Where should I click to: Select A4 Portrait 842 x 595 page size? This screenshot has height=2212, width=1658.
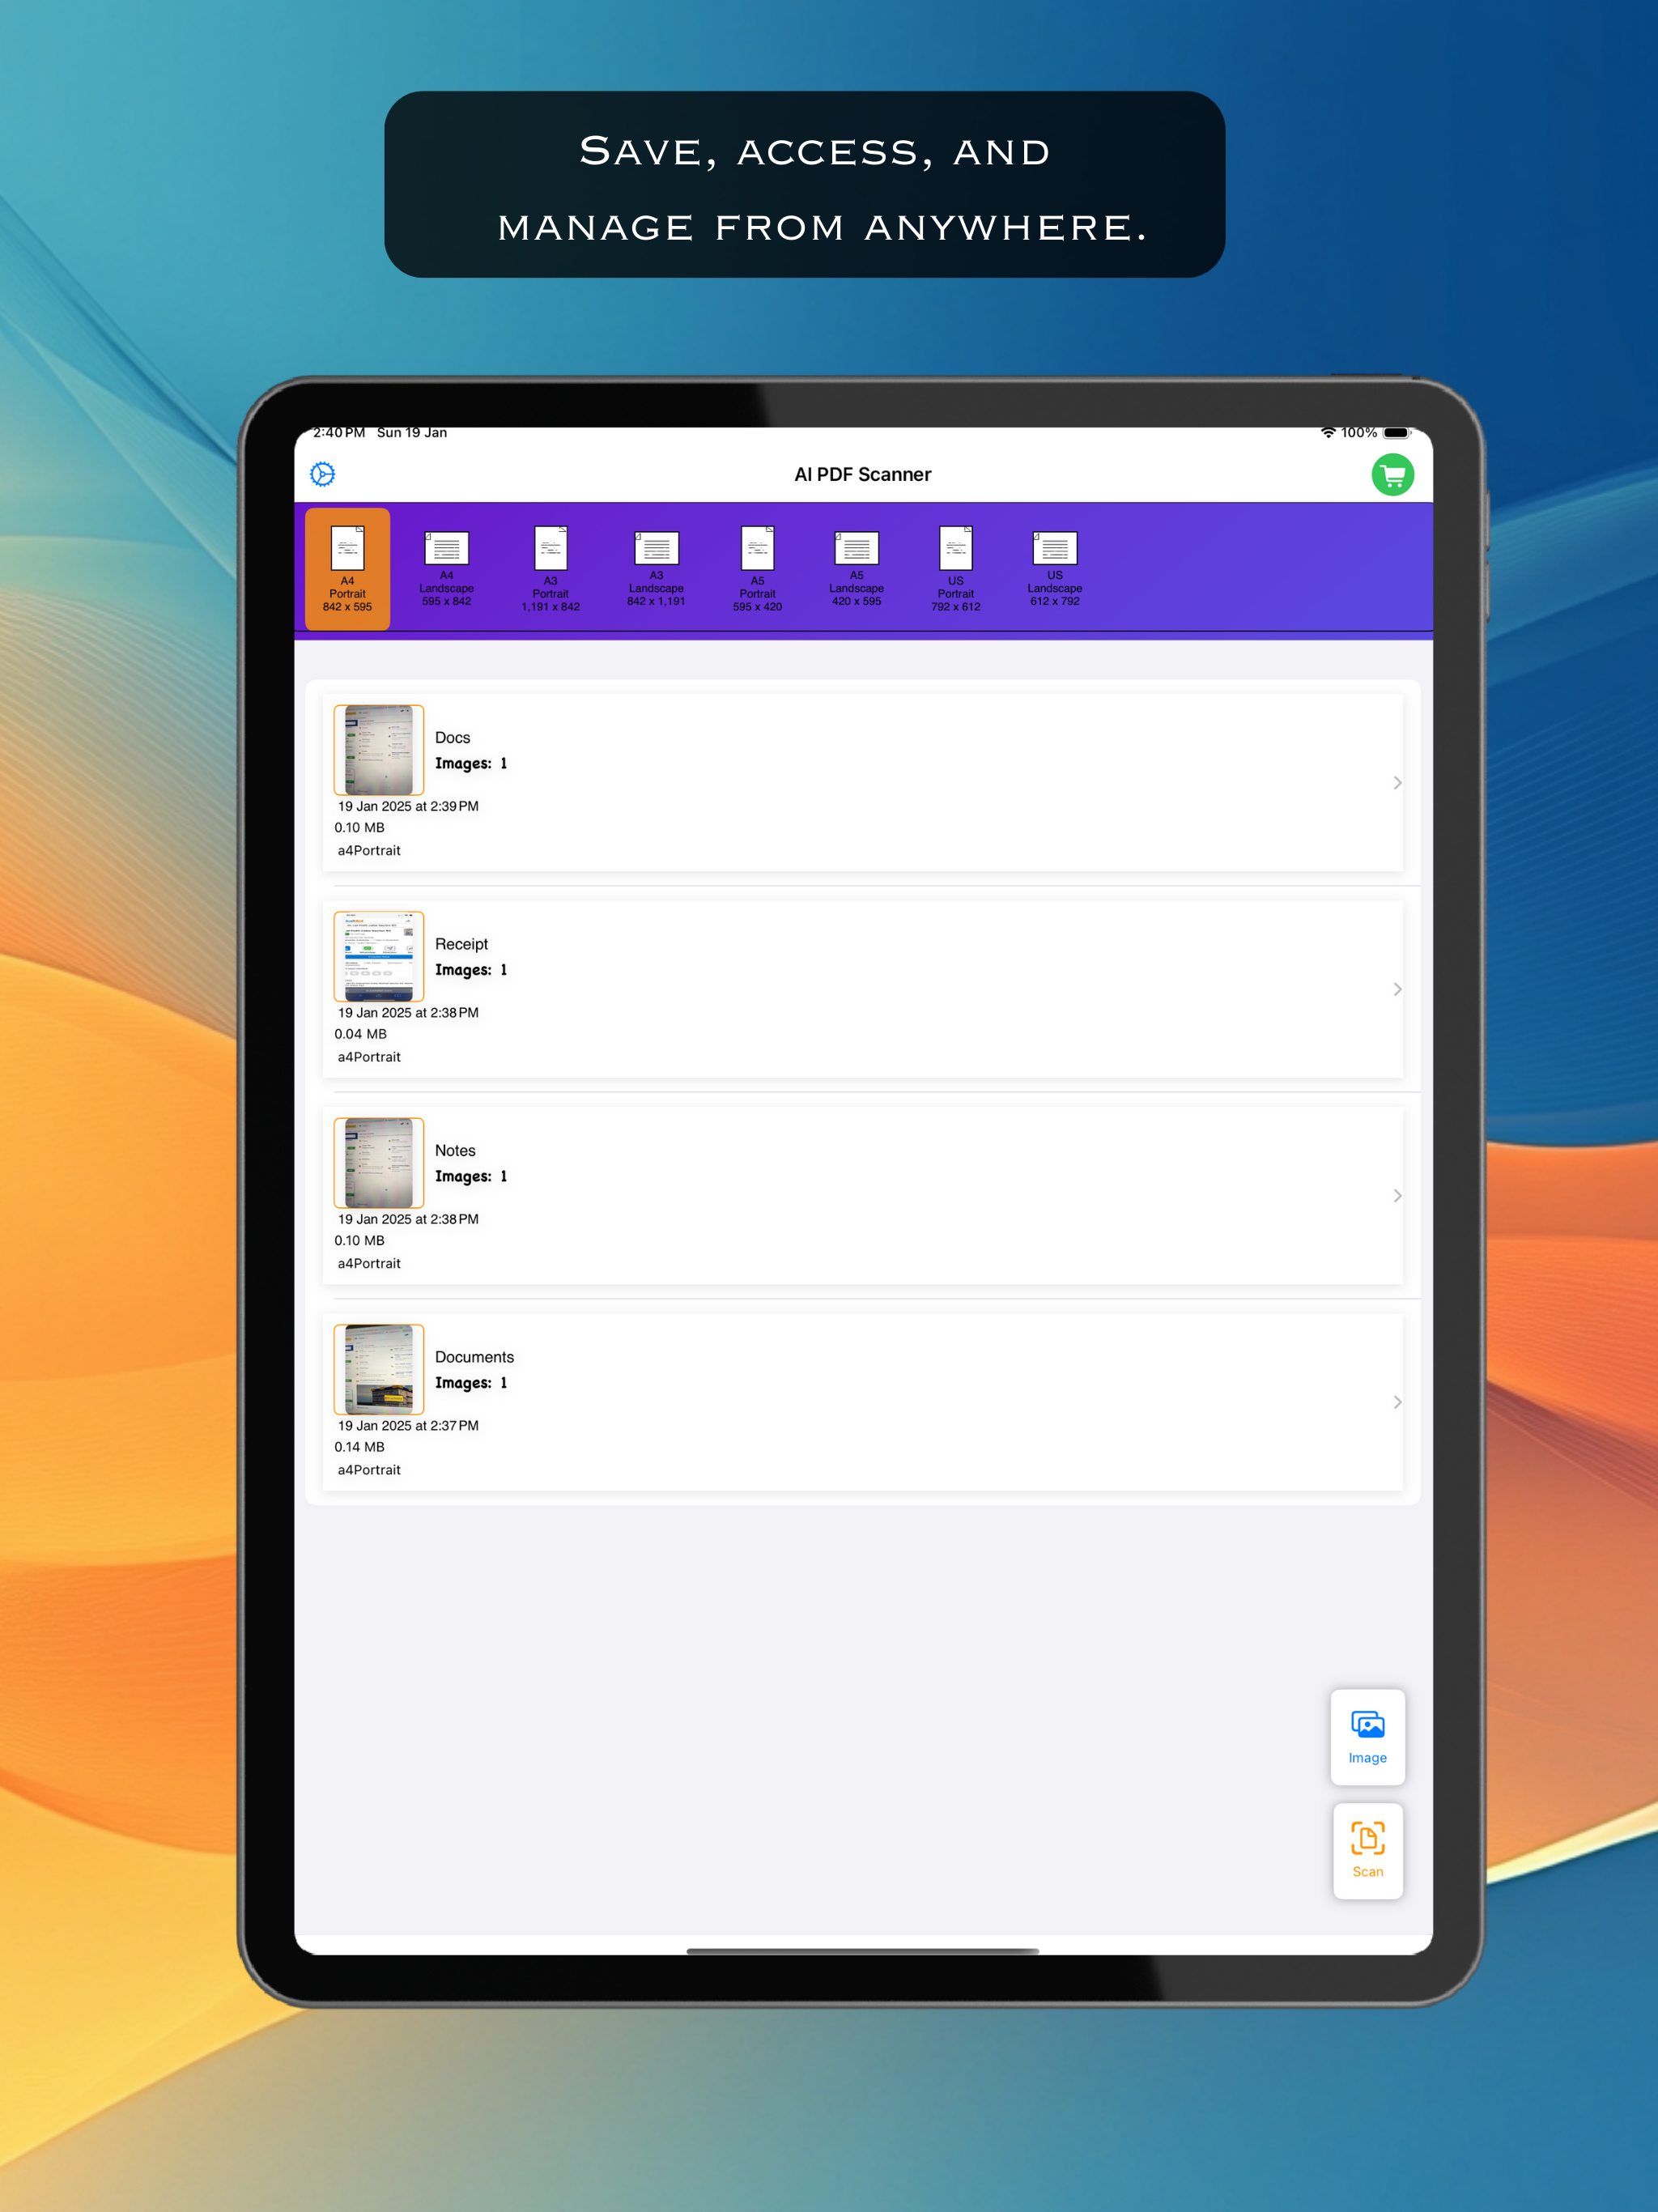point(347,568)
